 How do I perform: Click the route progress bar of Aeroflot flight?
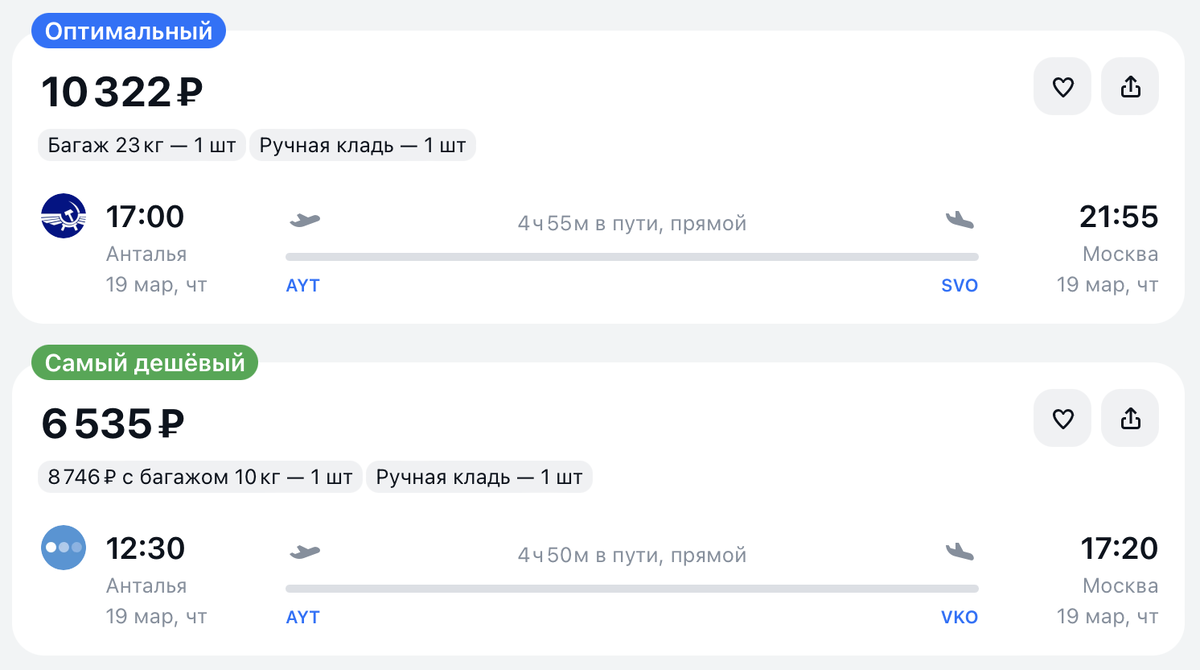pos(632,257)
